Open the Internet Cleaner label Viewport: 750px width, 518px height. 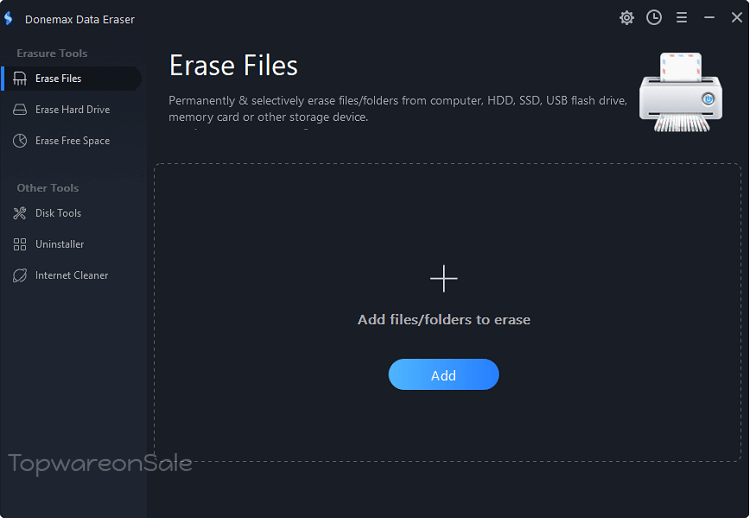pos(72,276)
